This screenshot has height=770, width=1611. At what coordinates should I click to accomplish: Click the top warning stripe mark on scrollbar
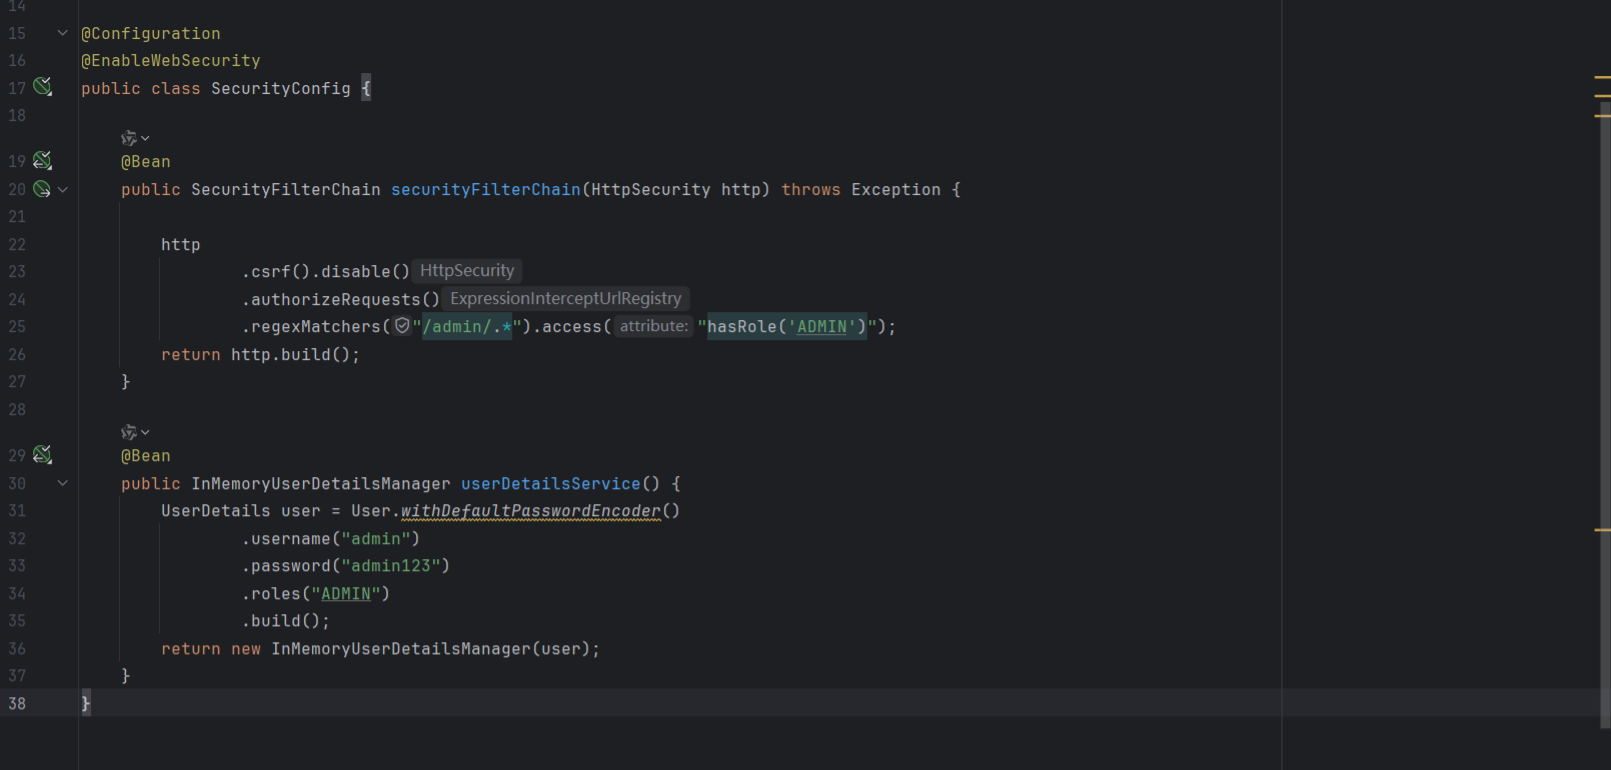click(x=1602, y=77)
